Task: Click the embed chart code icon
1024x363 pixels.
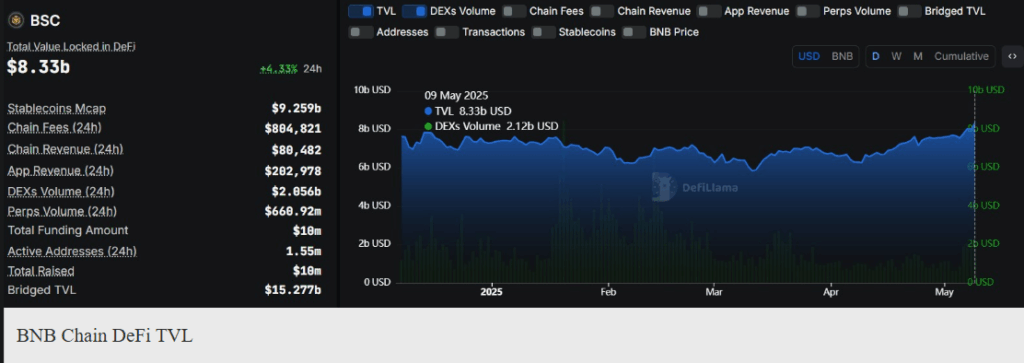Action: (x=1012, y=56)
